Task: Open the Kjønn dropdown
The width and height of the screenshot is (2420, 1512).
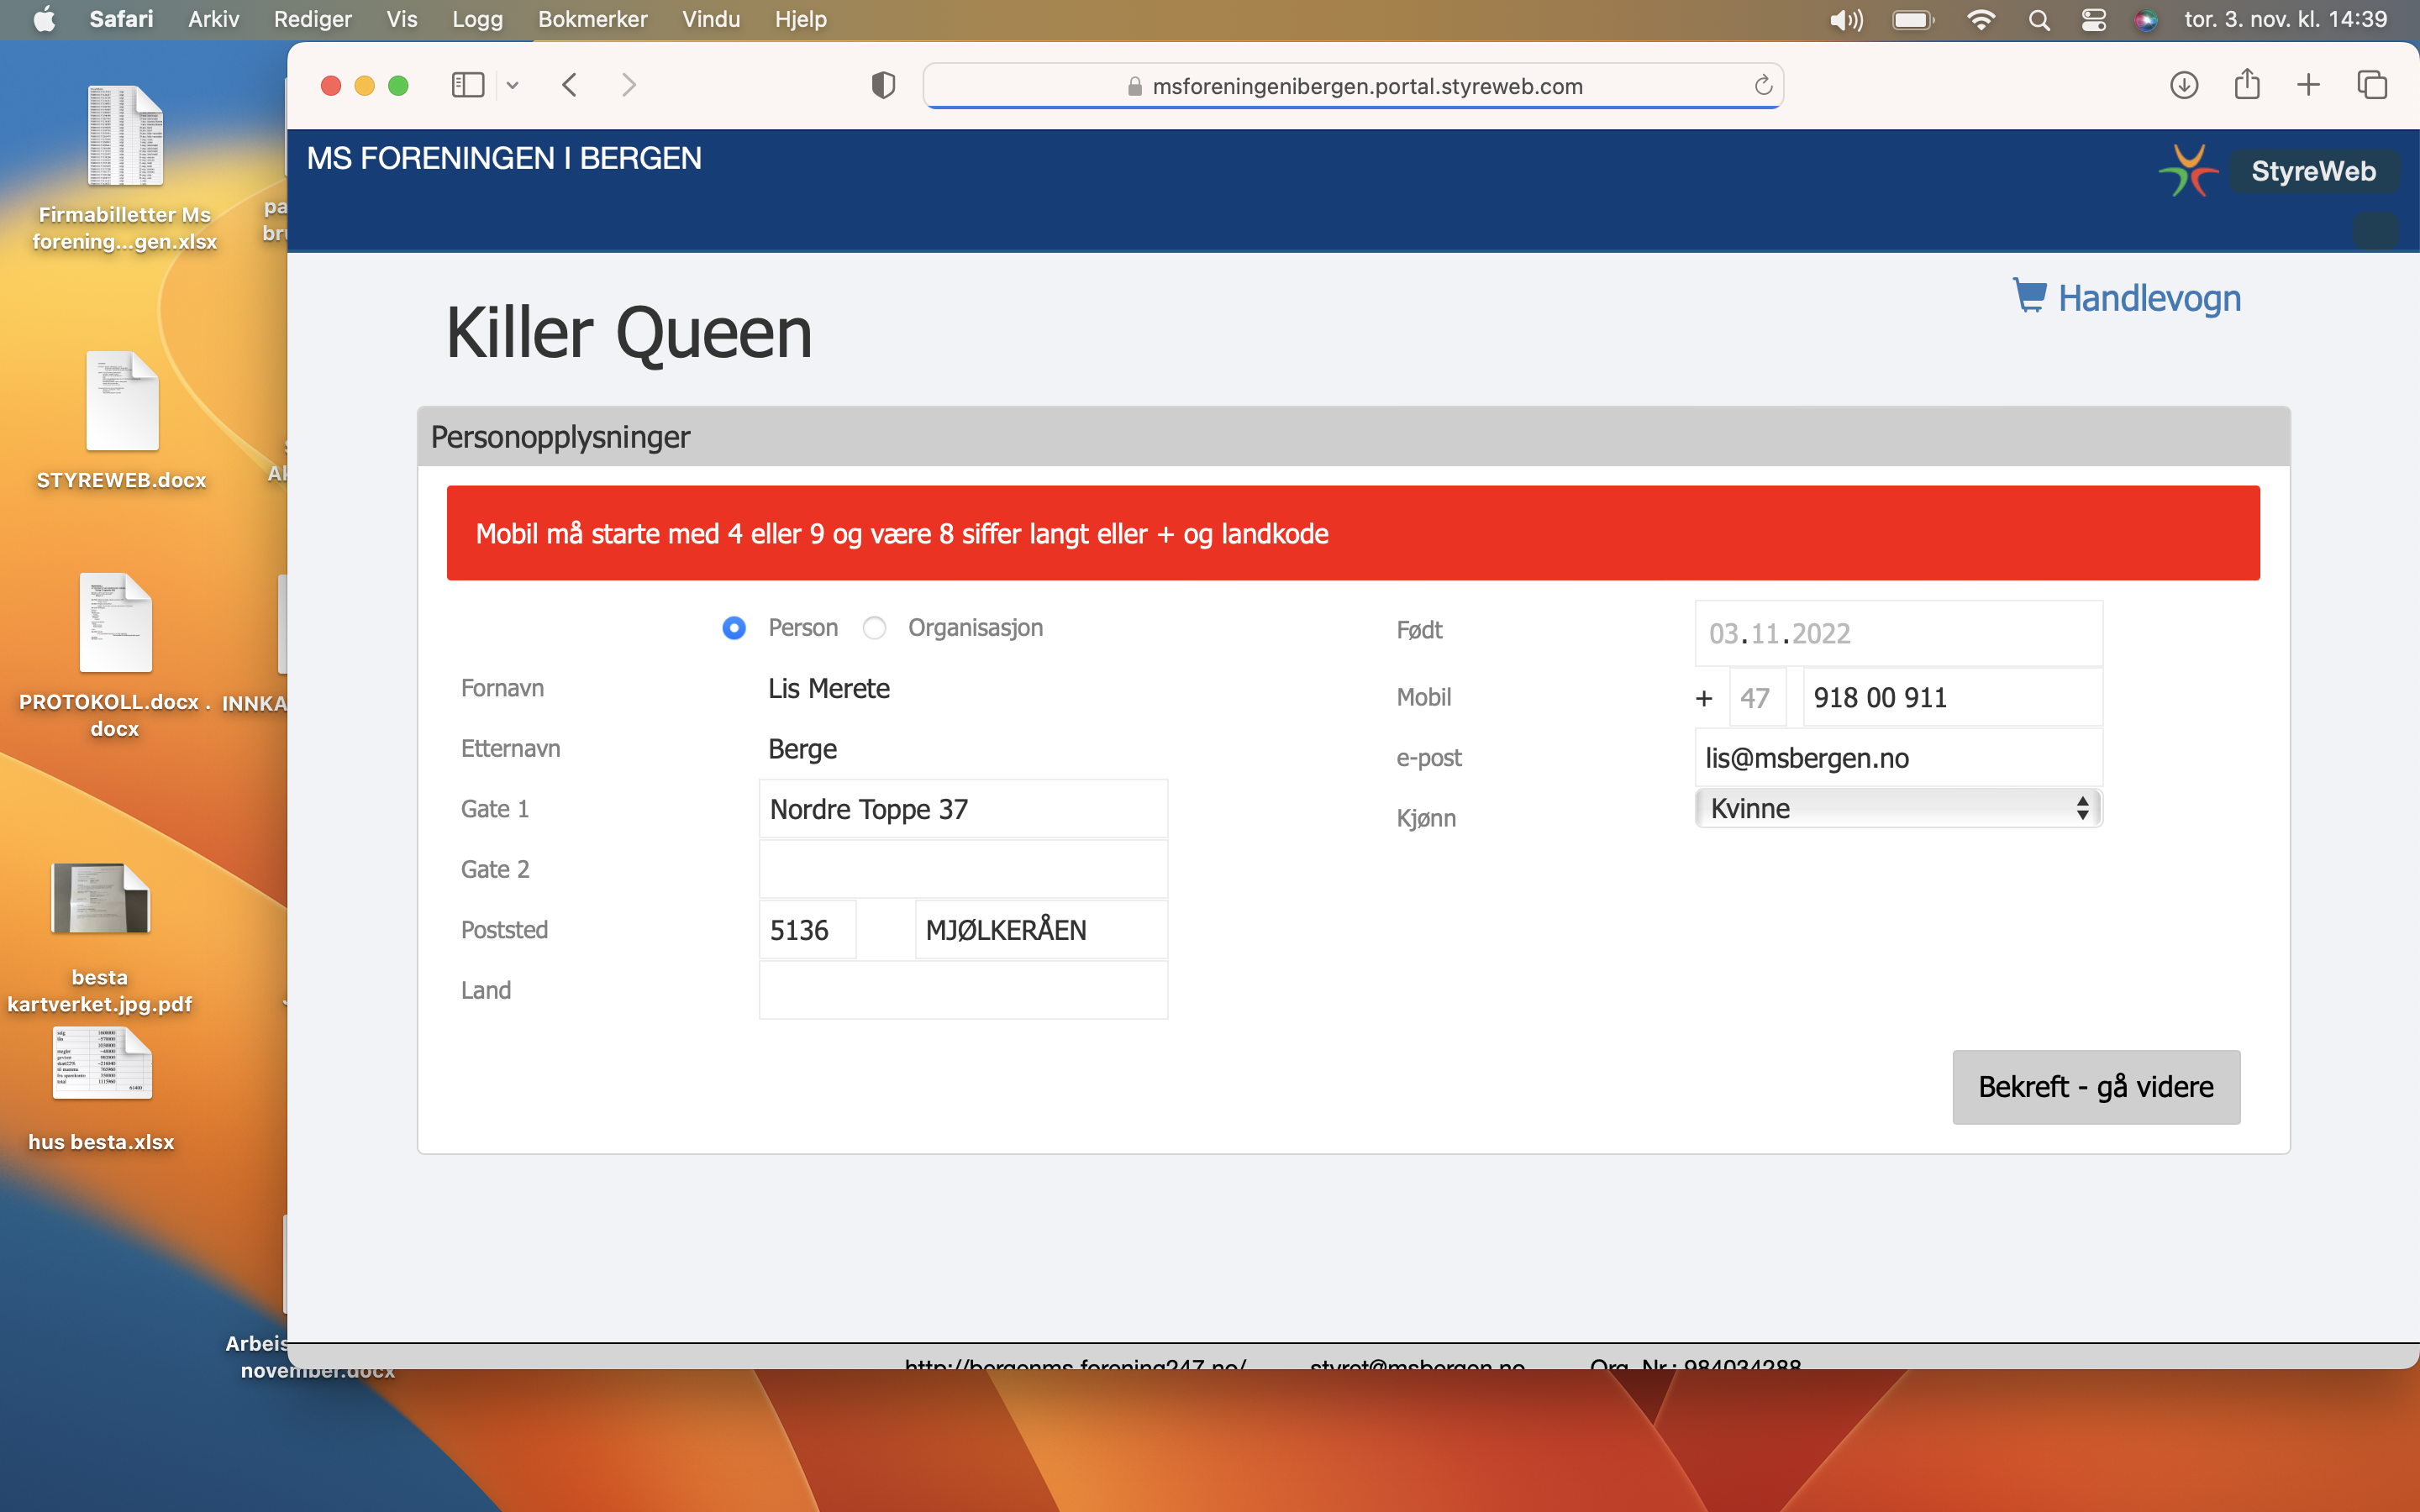Action: pos(1897,808)
